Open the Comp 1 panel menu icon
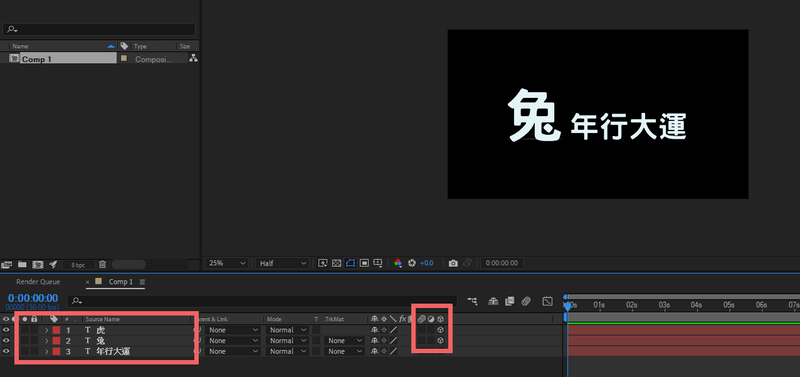The image size is (800, 377). click(142, 282)
